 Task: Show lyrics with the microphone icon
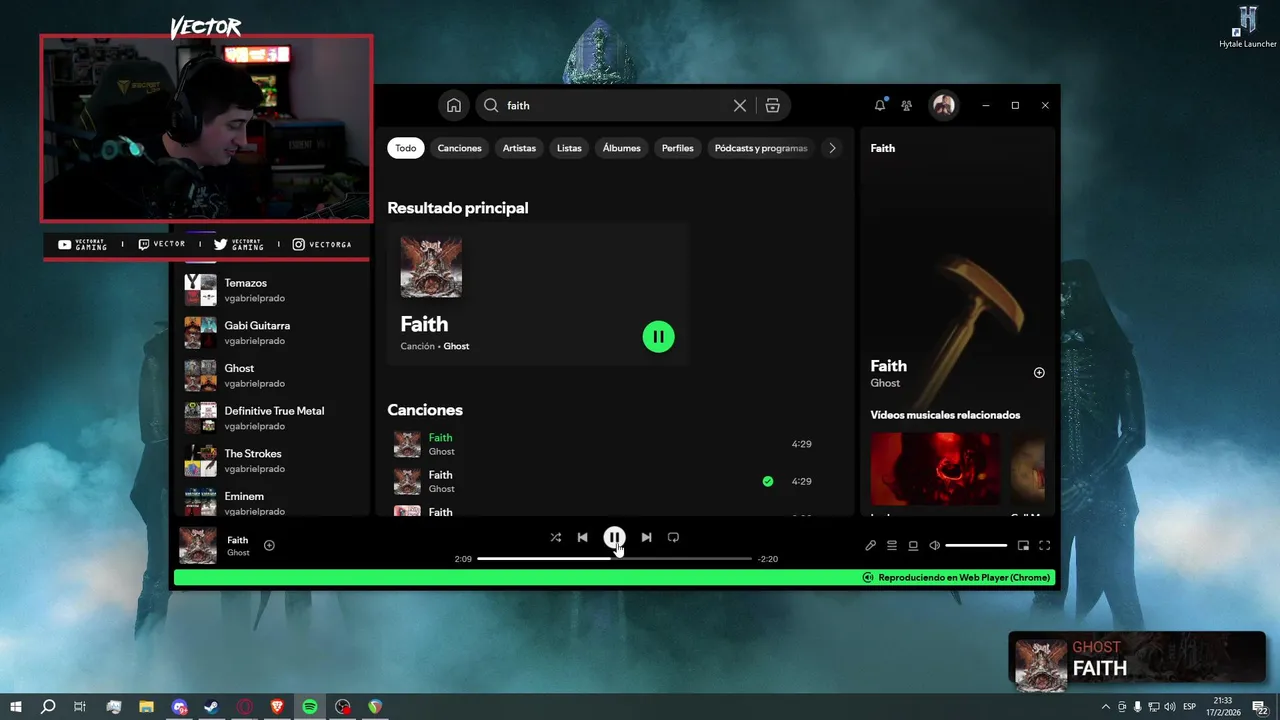click(871, 545)
